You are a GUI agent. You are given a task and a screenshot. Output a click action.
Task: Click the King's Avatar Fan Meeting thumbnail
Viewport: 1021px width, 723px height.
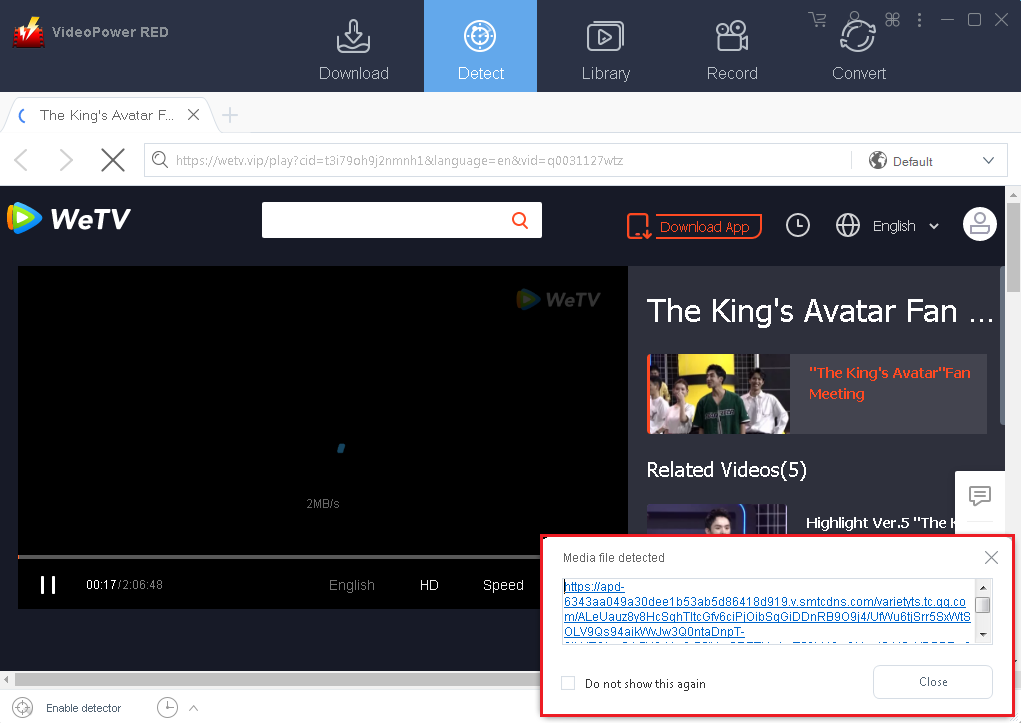coord(718,394)
